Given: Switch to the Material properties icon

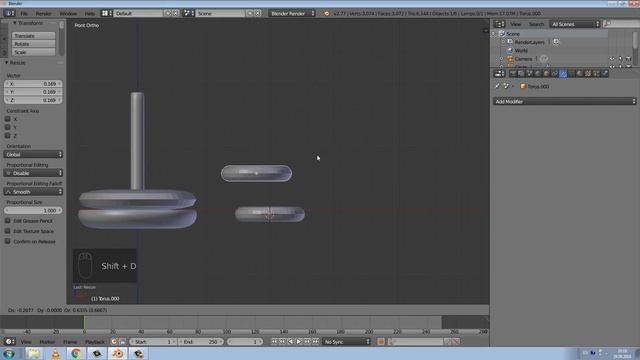Looking at the screenshot, I should click(580, 73).
